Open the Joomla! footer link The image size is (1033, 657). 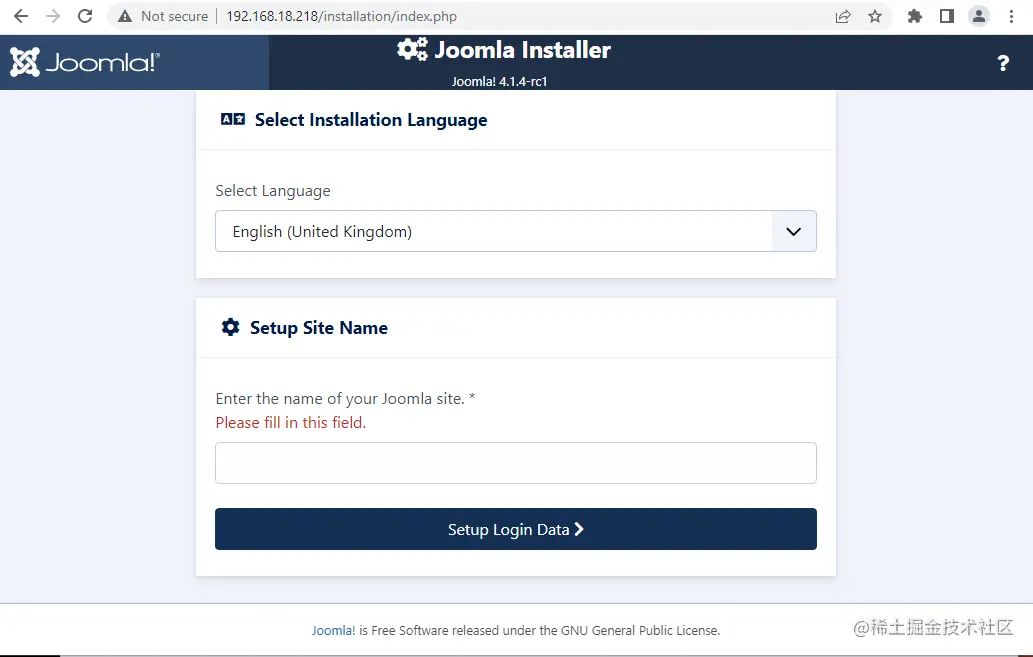click(333, 631)
